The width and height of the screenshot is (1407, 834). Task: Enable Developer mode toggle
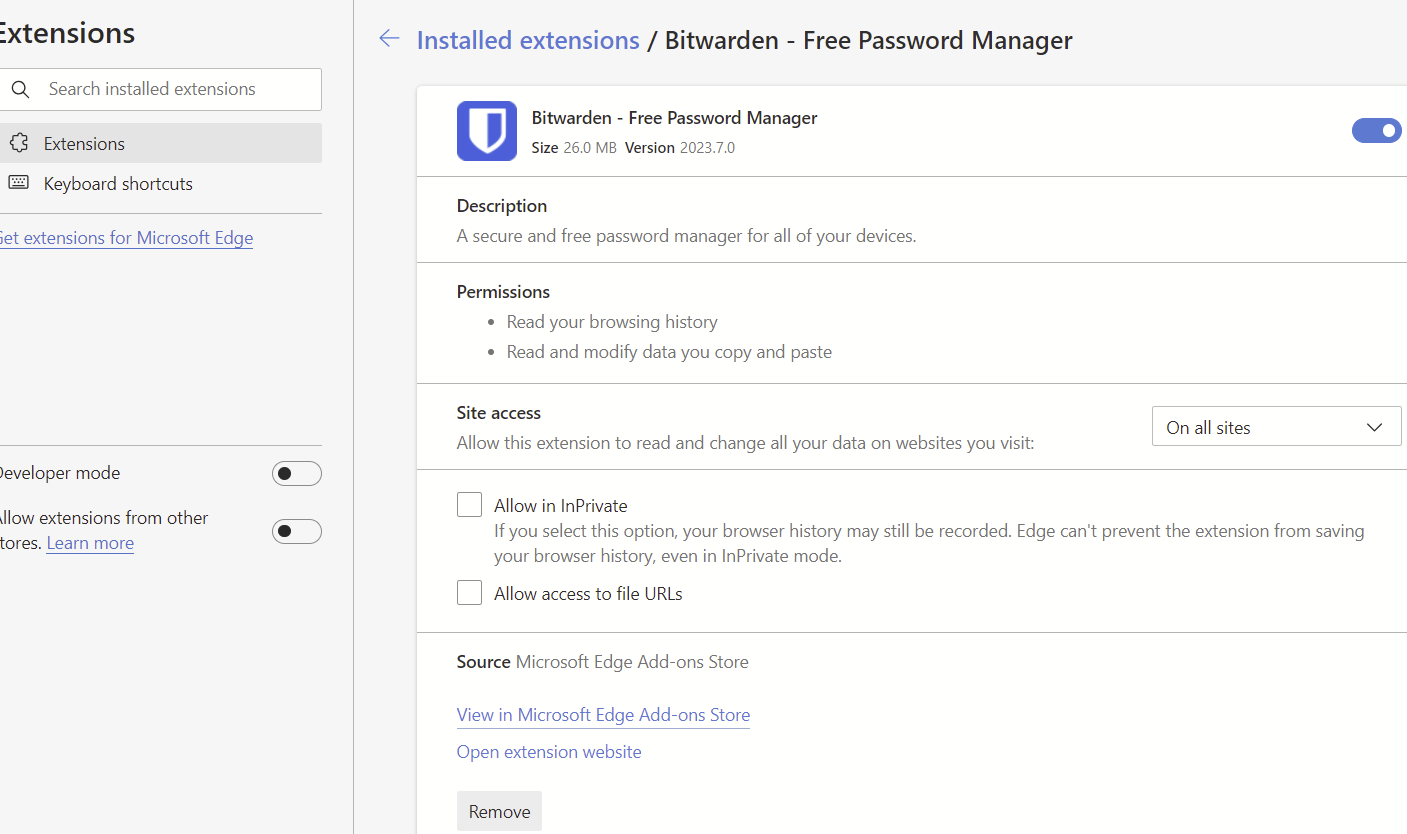tap(297, 473)
